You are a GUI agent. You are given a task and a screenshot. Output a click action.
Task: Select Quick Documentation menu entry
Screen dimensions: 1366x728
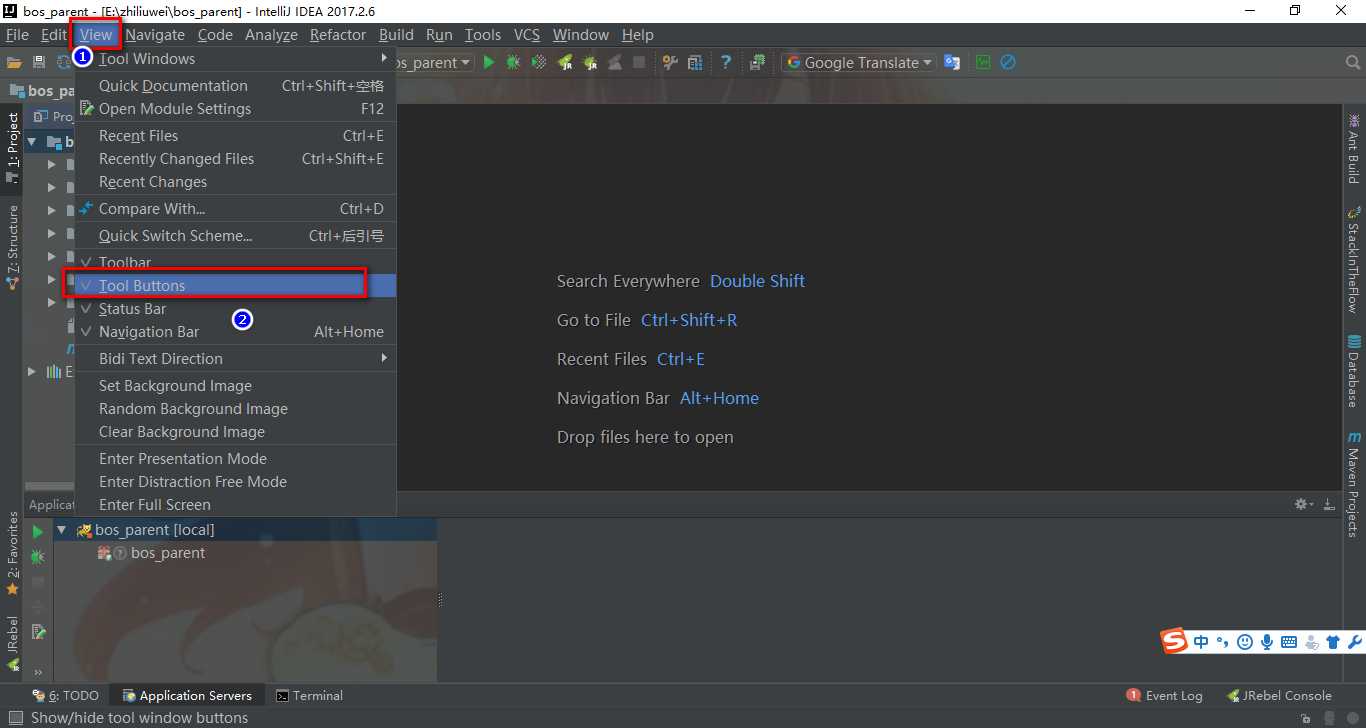[x=235, y=86]
